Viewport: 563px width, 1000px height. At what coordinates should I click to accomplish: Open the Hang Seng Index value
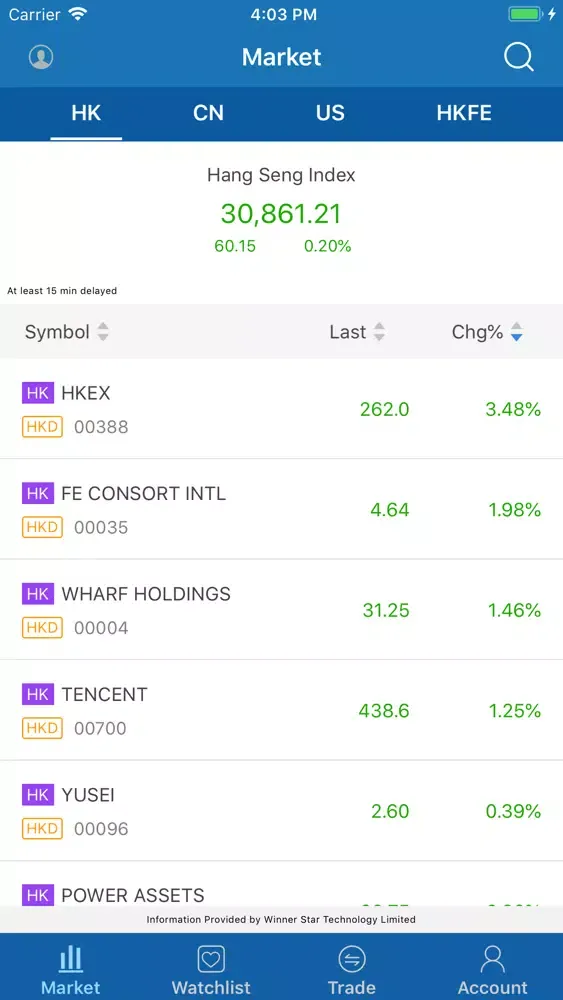coord(281,214)
